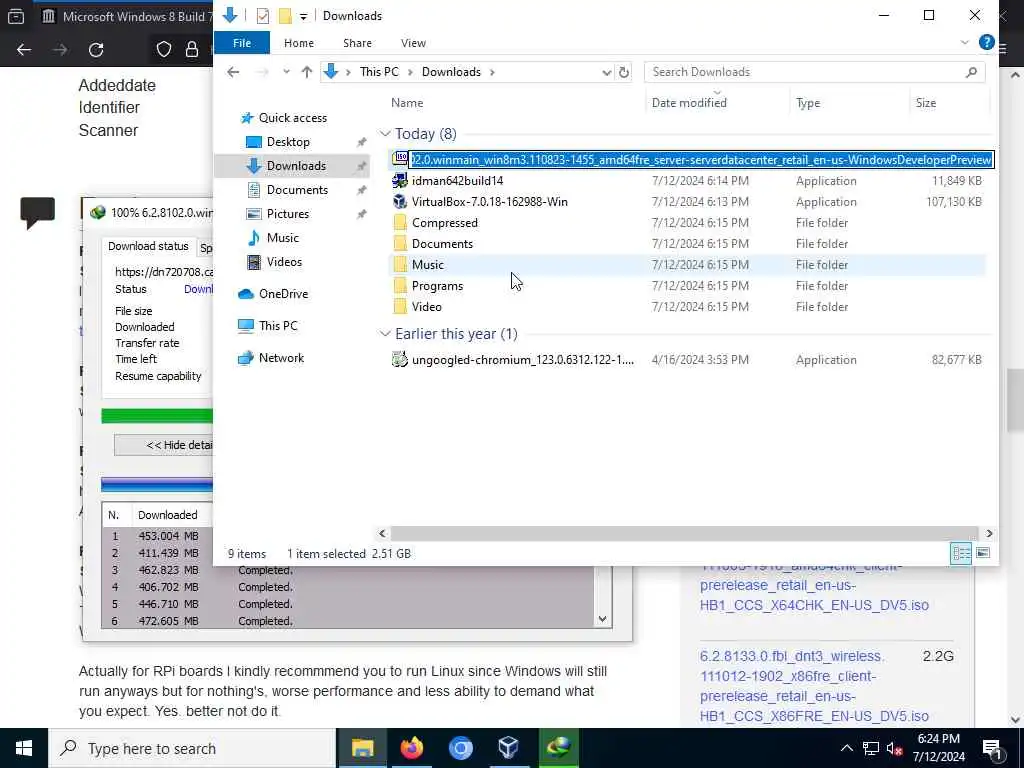This screenshot has width=1024, height=768.
Task: Collapse the Earlier this year group
Action: pyautogui.click(x=385, y=334)
